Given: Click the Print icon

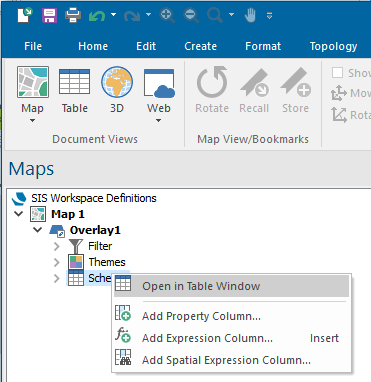Looking at the screenshot, I should (73, 15).
